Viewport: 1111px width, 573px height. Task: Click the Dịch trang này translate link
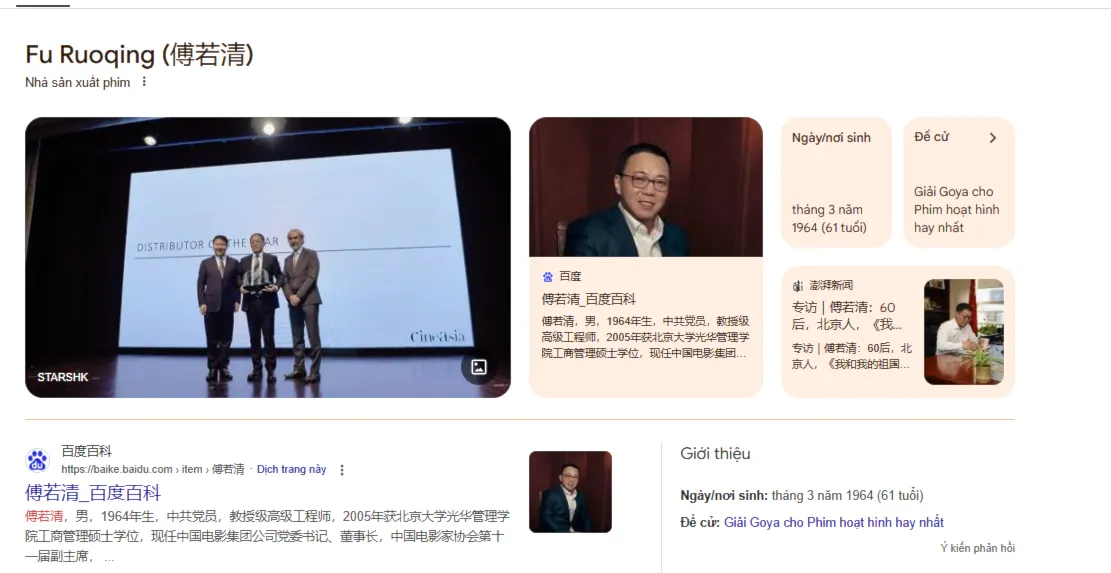[x=291, y=470]
